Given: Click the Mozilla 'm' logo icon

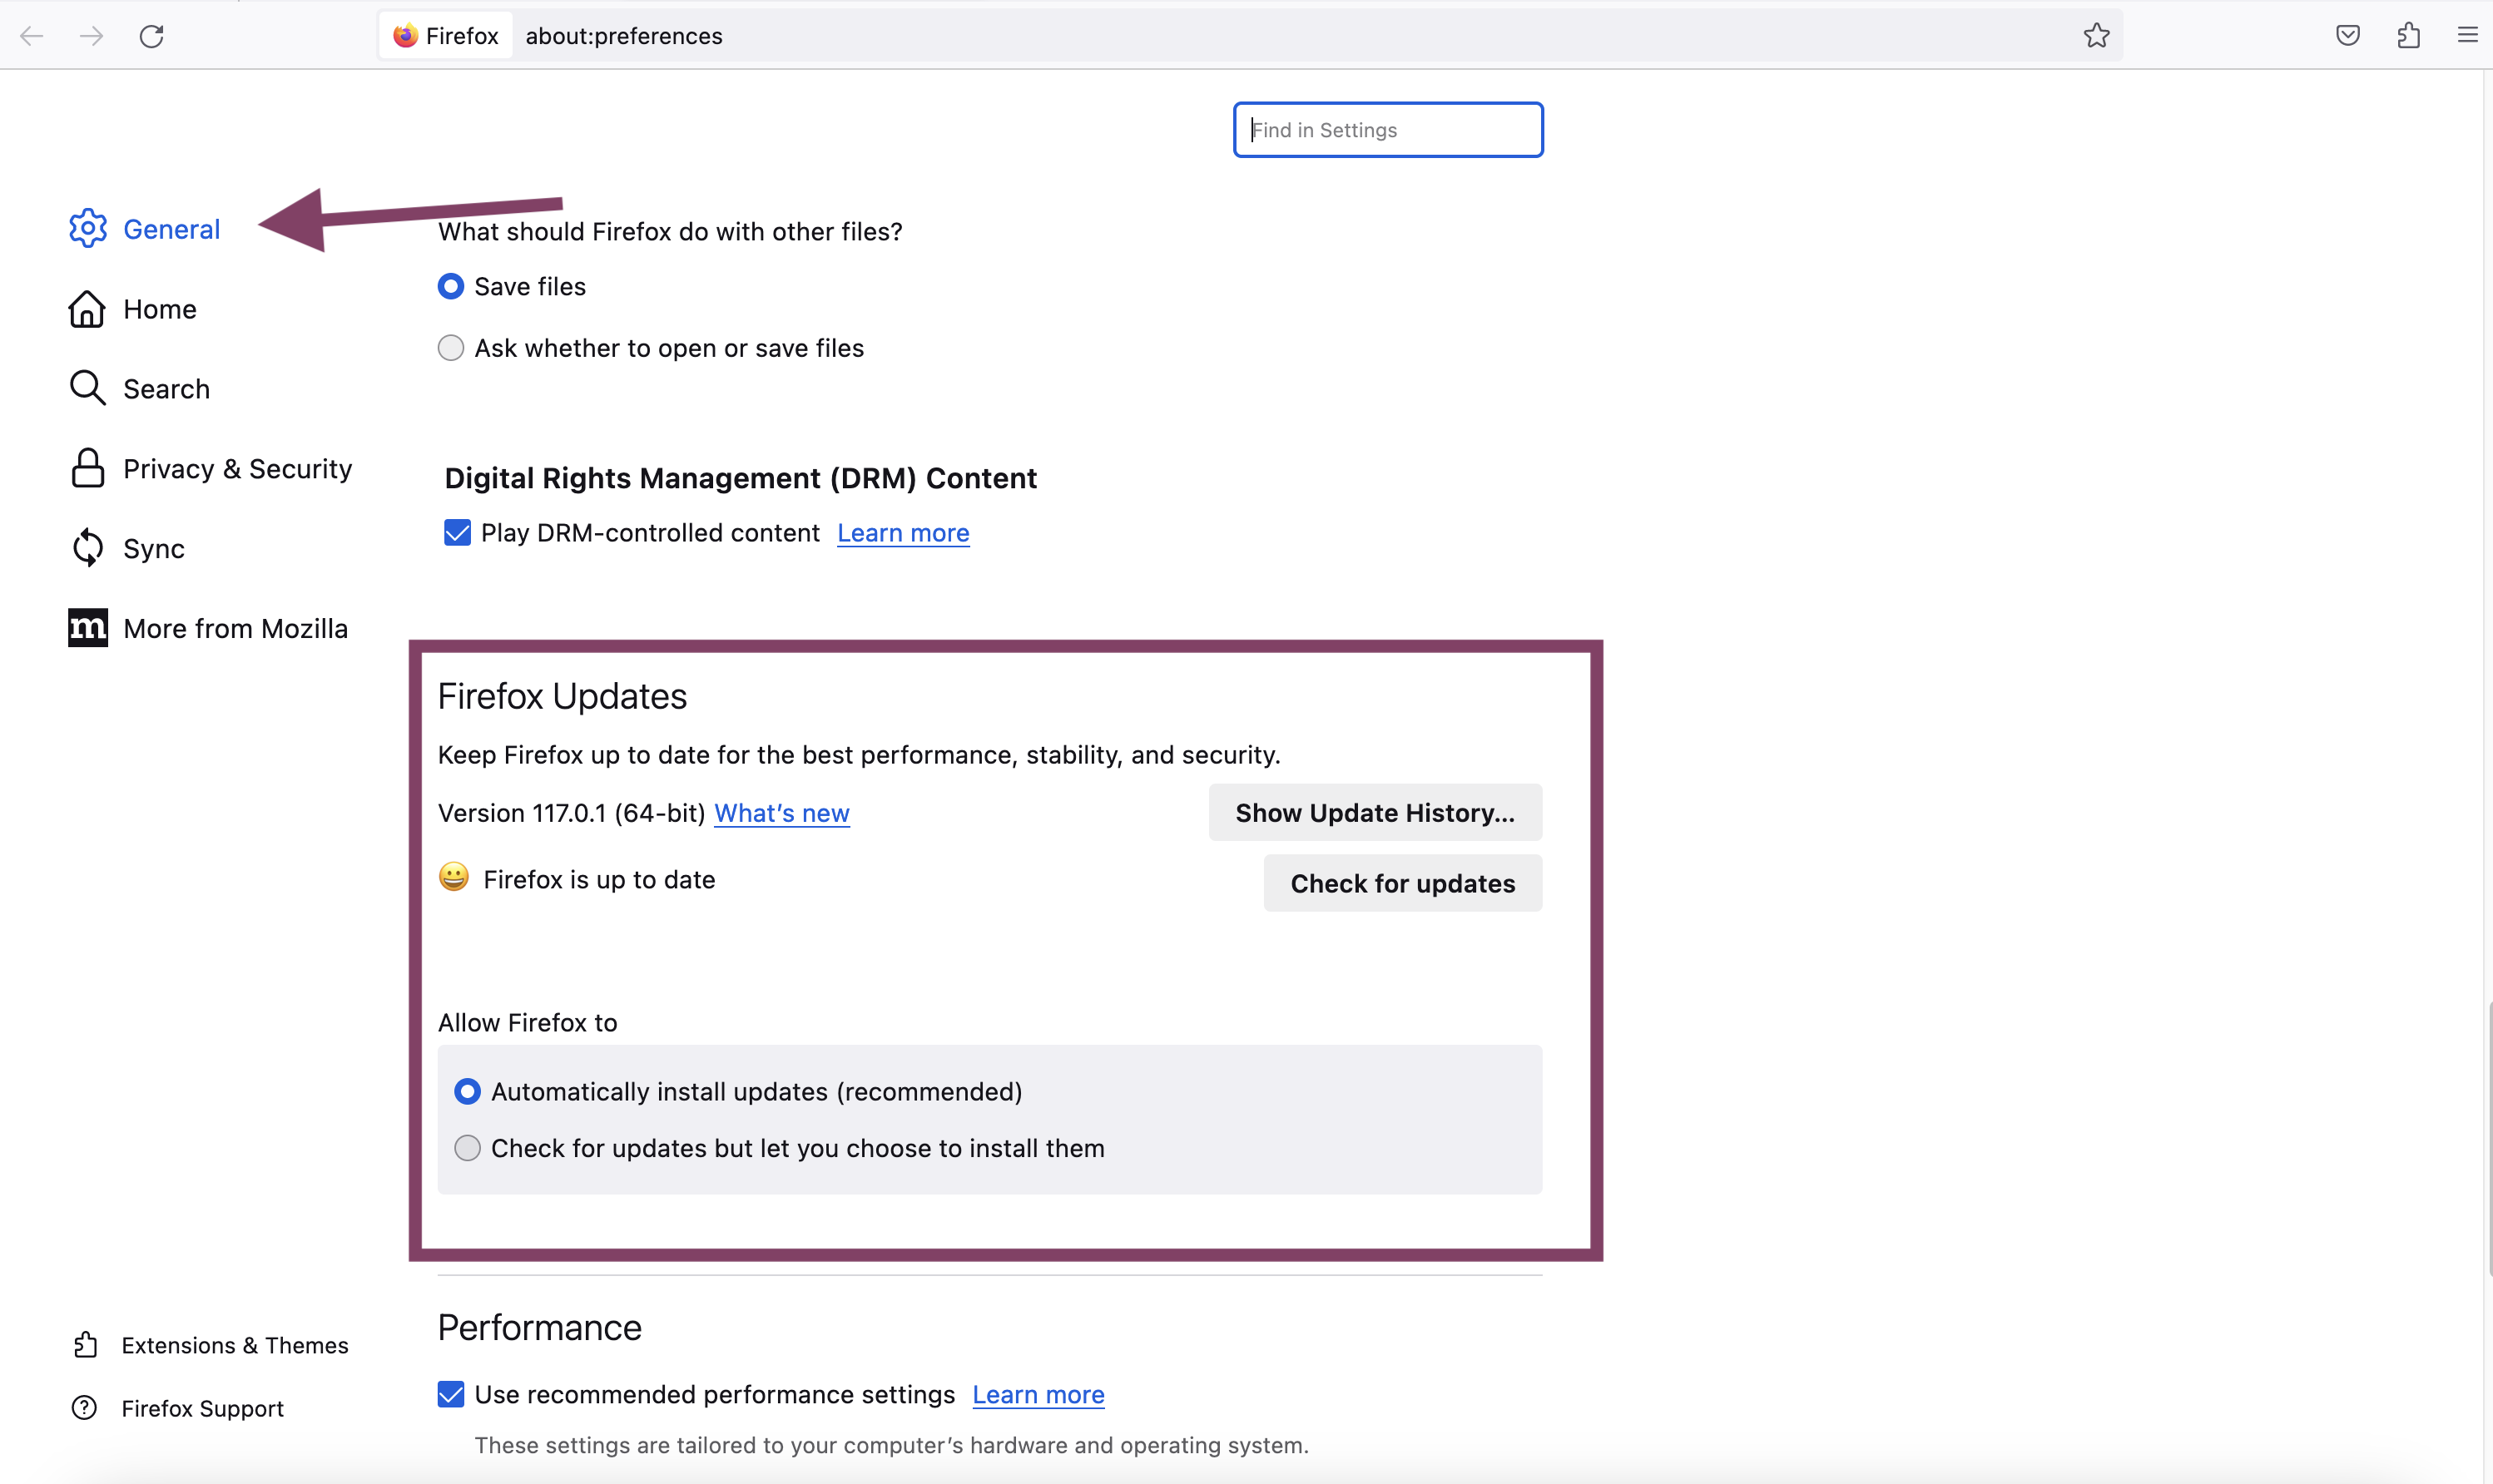Looking at the screenshot, I should coord(88,628).
